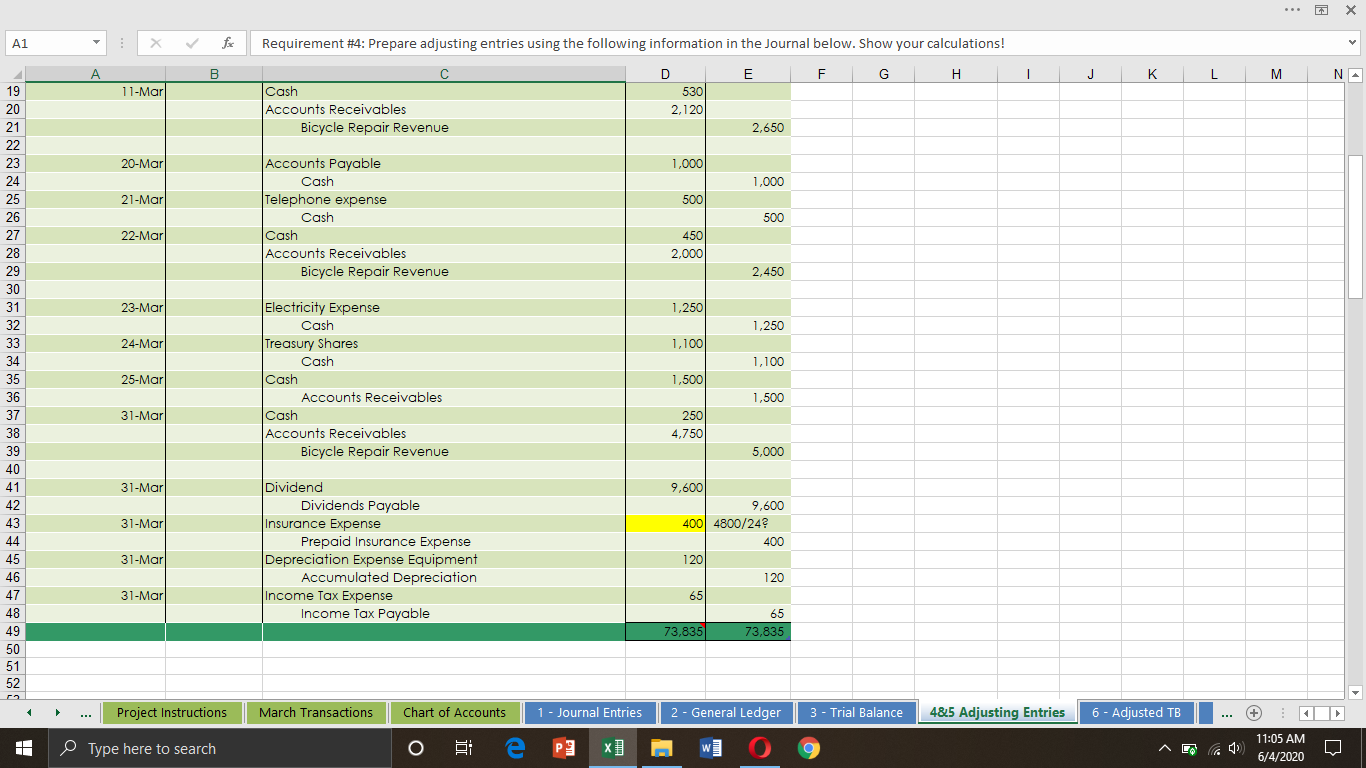Expand hidden icons chevron in system tray
The height and width of the screenshot is (768, 1366).
[1166, 747]
